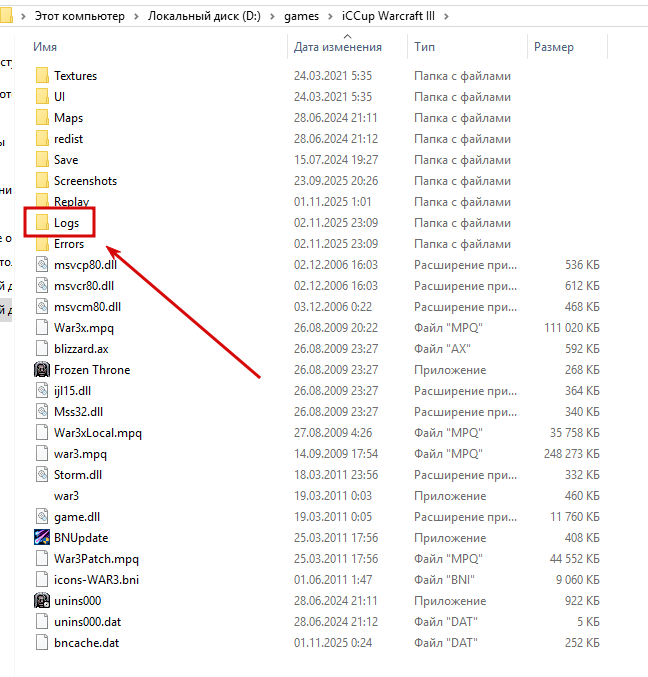Click size 111 020 КБ of War3x.mpq
The image size is (648, 677).
pyautogui.click(x=572, y=328)
